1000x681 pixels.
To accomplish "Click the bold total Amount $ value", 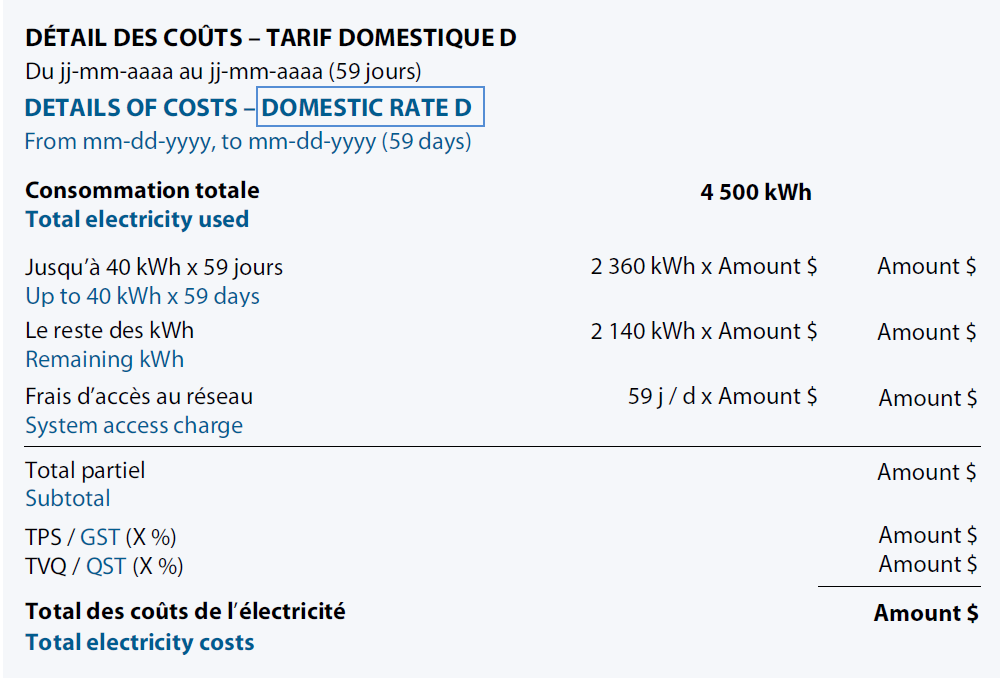I will [926, 614].
